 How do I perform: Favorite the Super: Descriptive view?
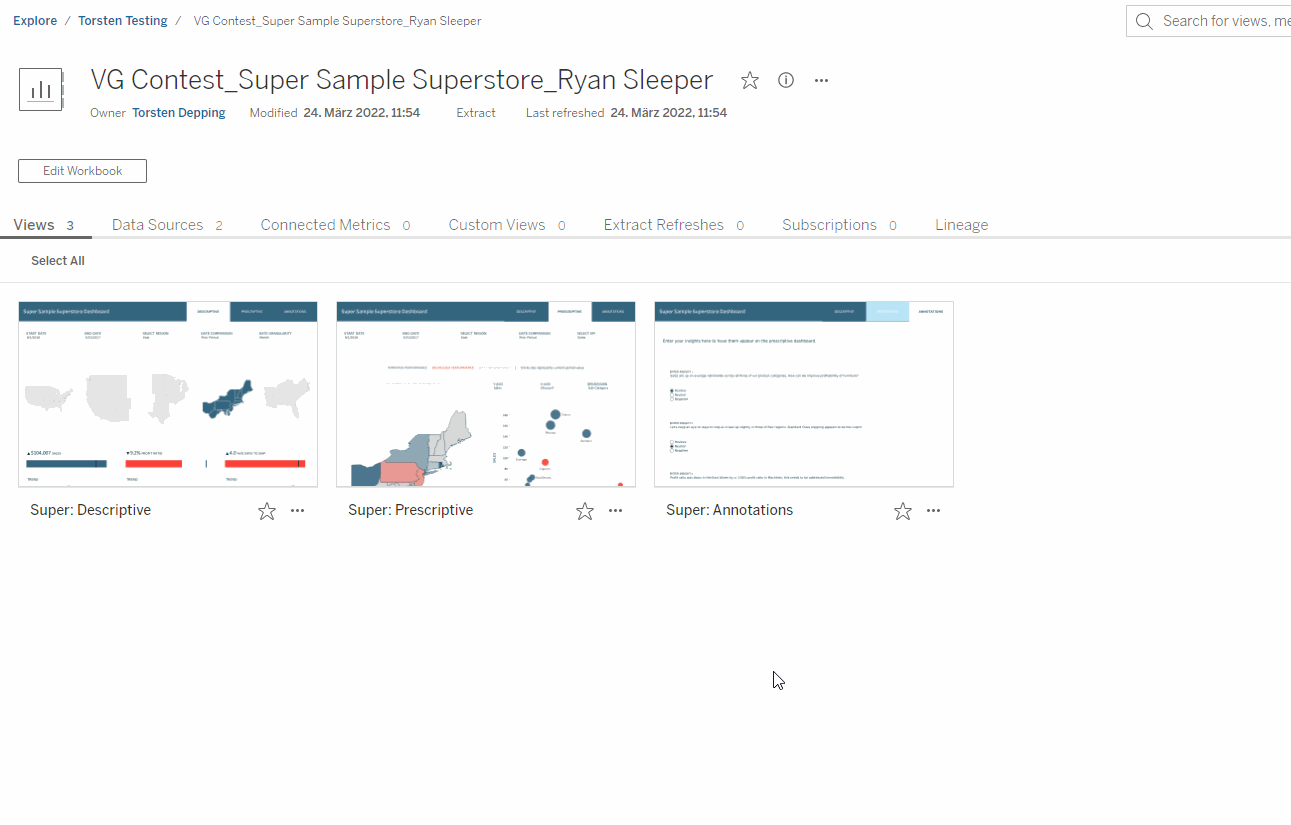coord(267,511)
